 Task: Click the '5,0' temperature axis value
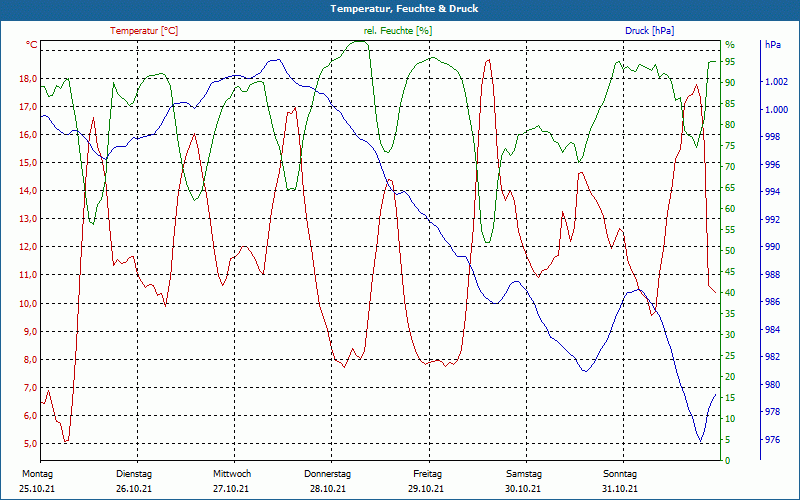(31, 444)
